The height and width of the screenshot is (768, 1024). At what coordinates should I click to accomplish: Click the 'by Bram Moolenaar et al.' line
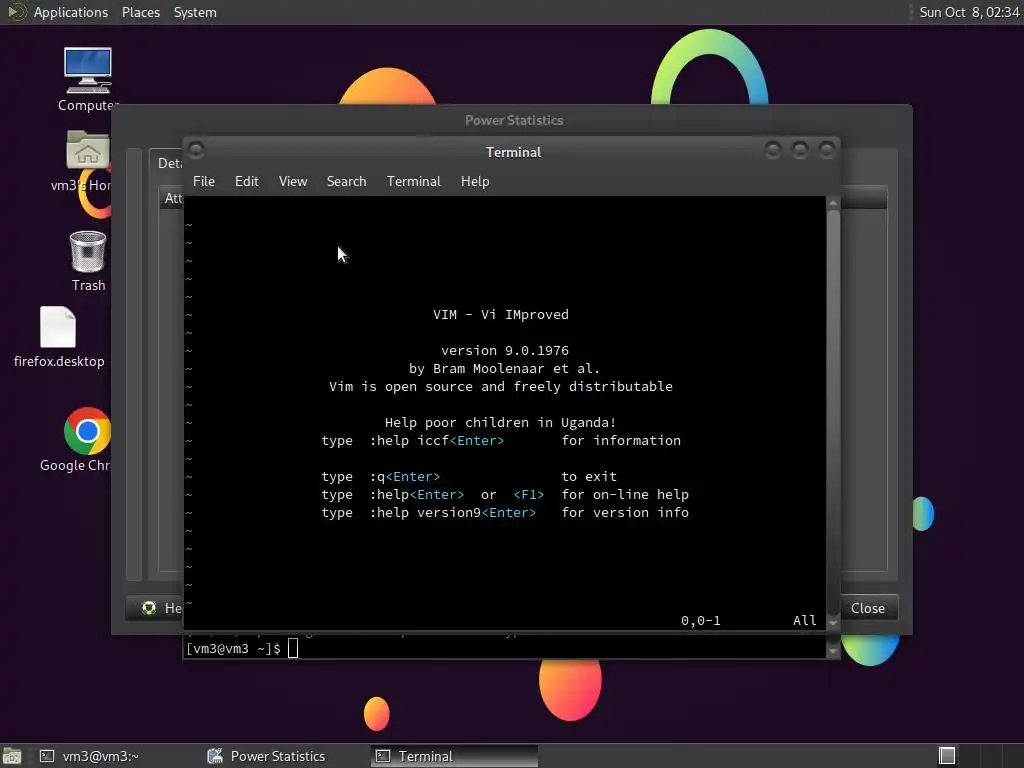504,368
